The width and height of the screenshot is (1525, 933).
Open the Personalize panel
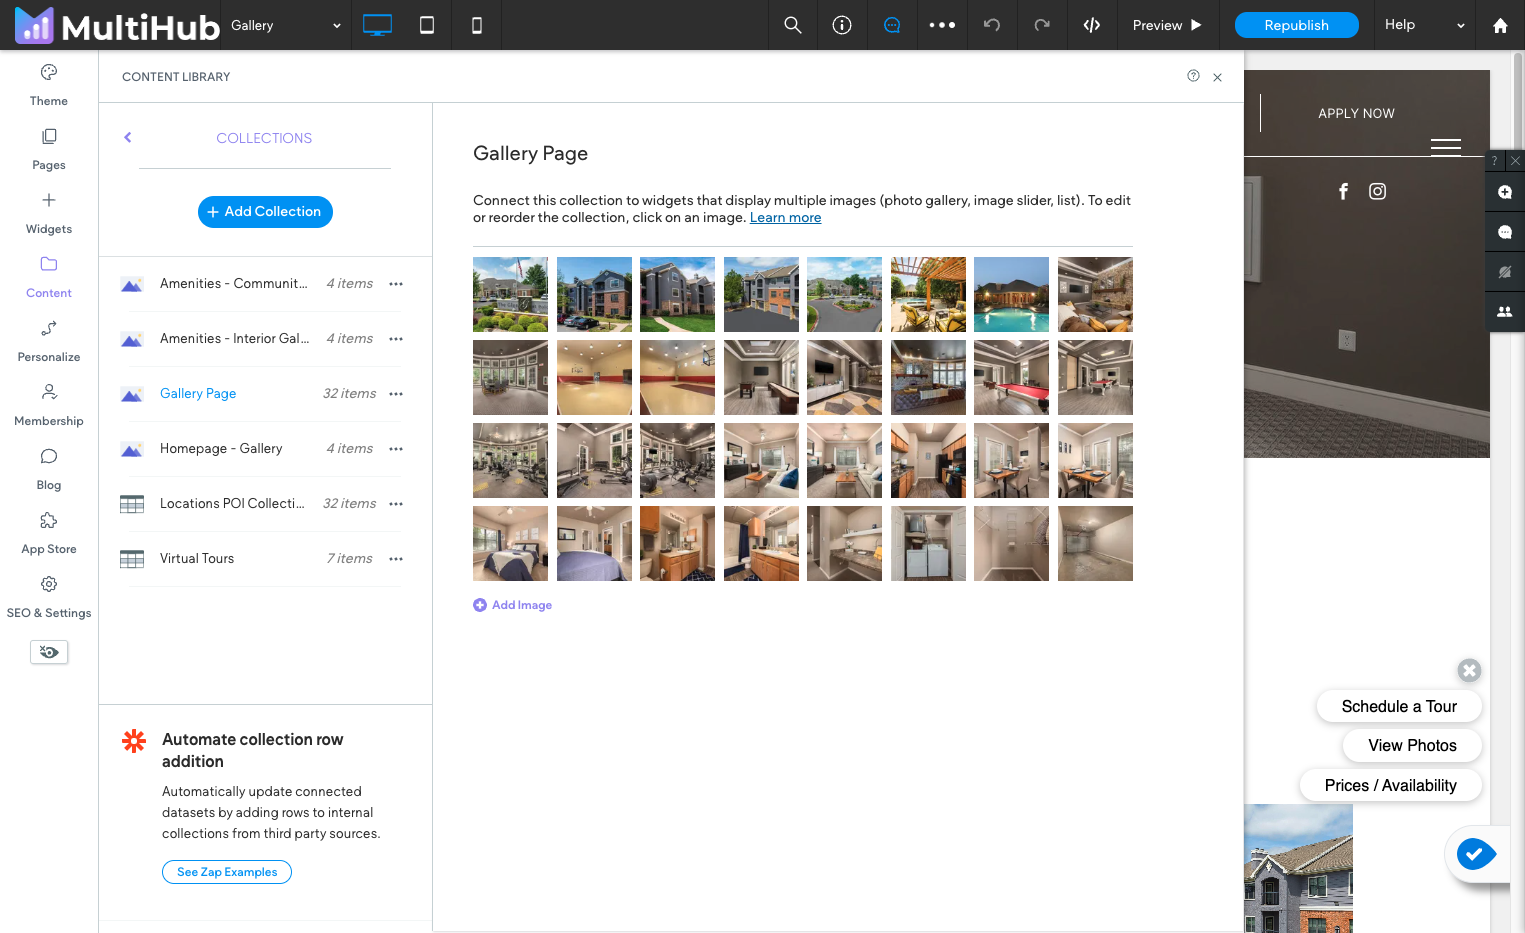coord(49,341)
